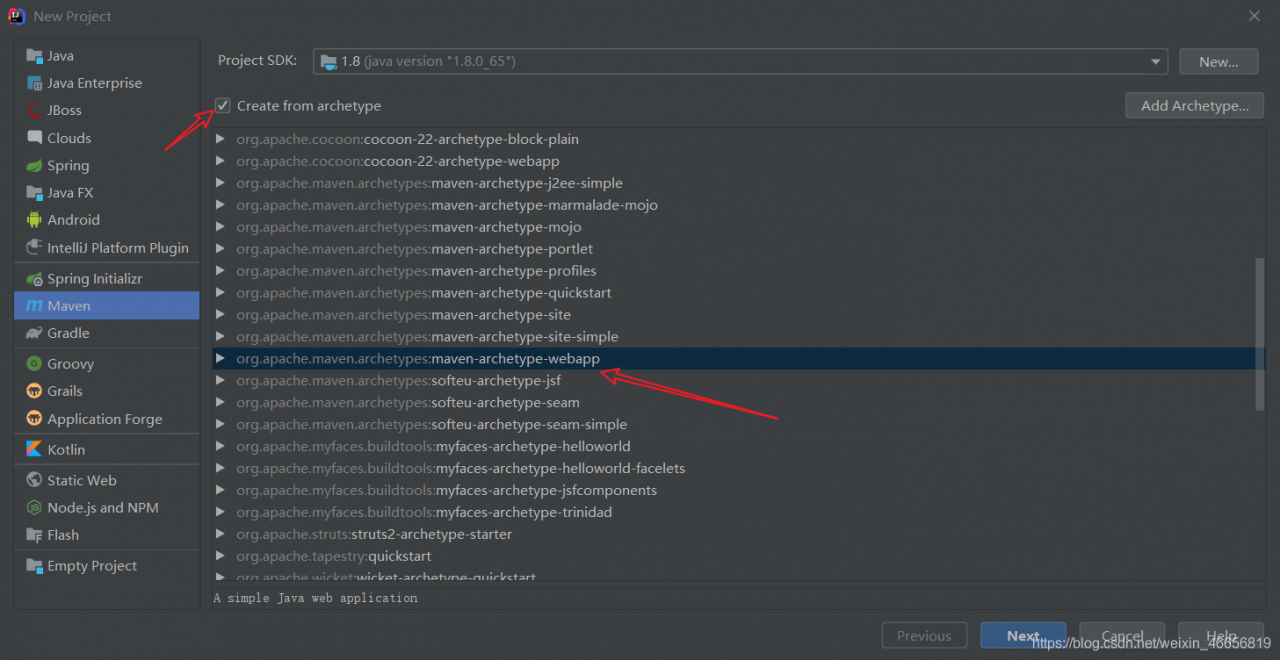This screenshot has width=1280, height=660.
Task: Click the archetype list vertical scrollbar
Action: coord(1260,334)
